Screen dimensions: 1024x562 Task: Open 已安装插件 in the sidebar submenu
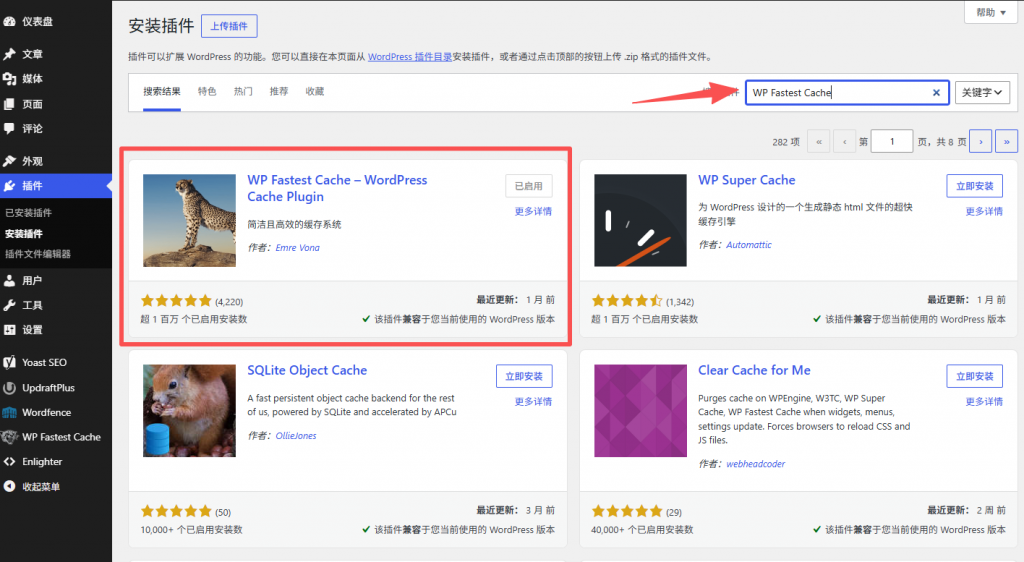[x=29, y=213]
